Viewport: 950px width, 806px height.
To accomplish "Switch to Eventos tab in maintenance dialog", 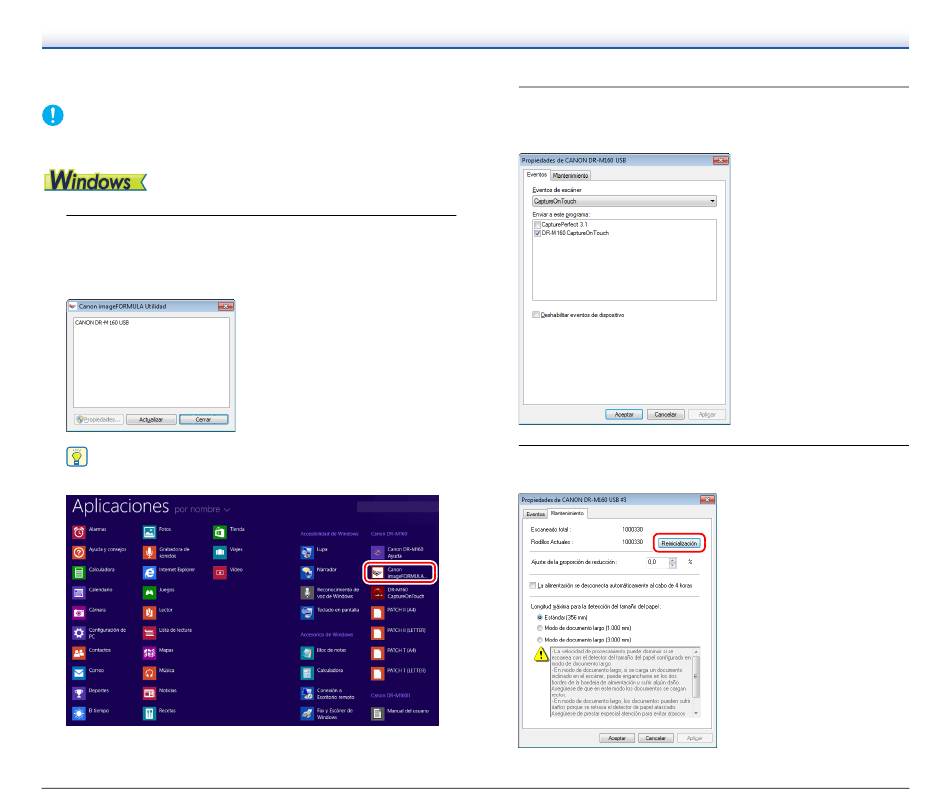I will [x=535, y=514].
